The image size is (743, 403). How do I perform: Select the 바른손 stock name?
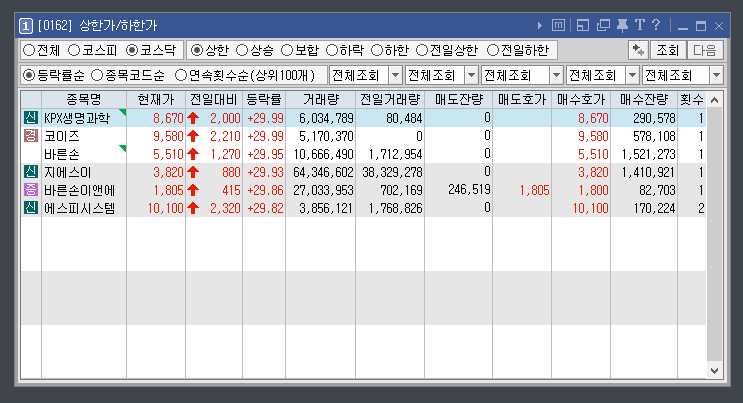pos(62,154)
